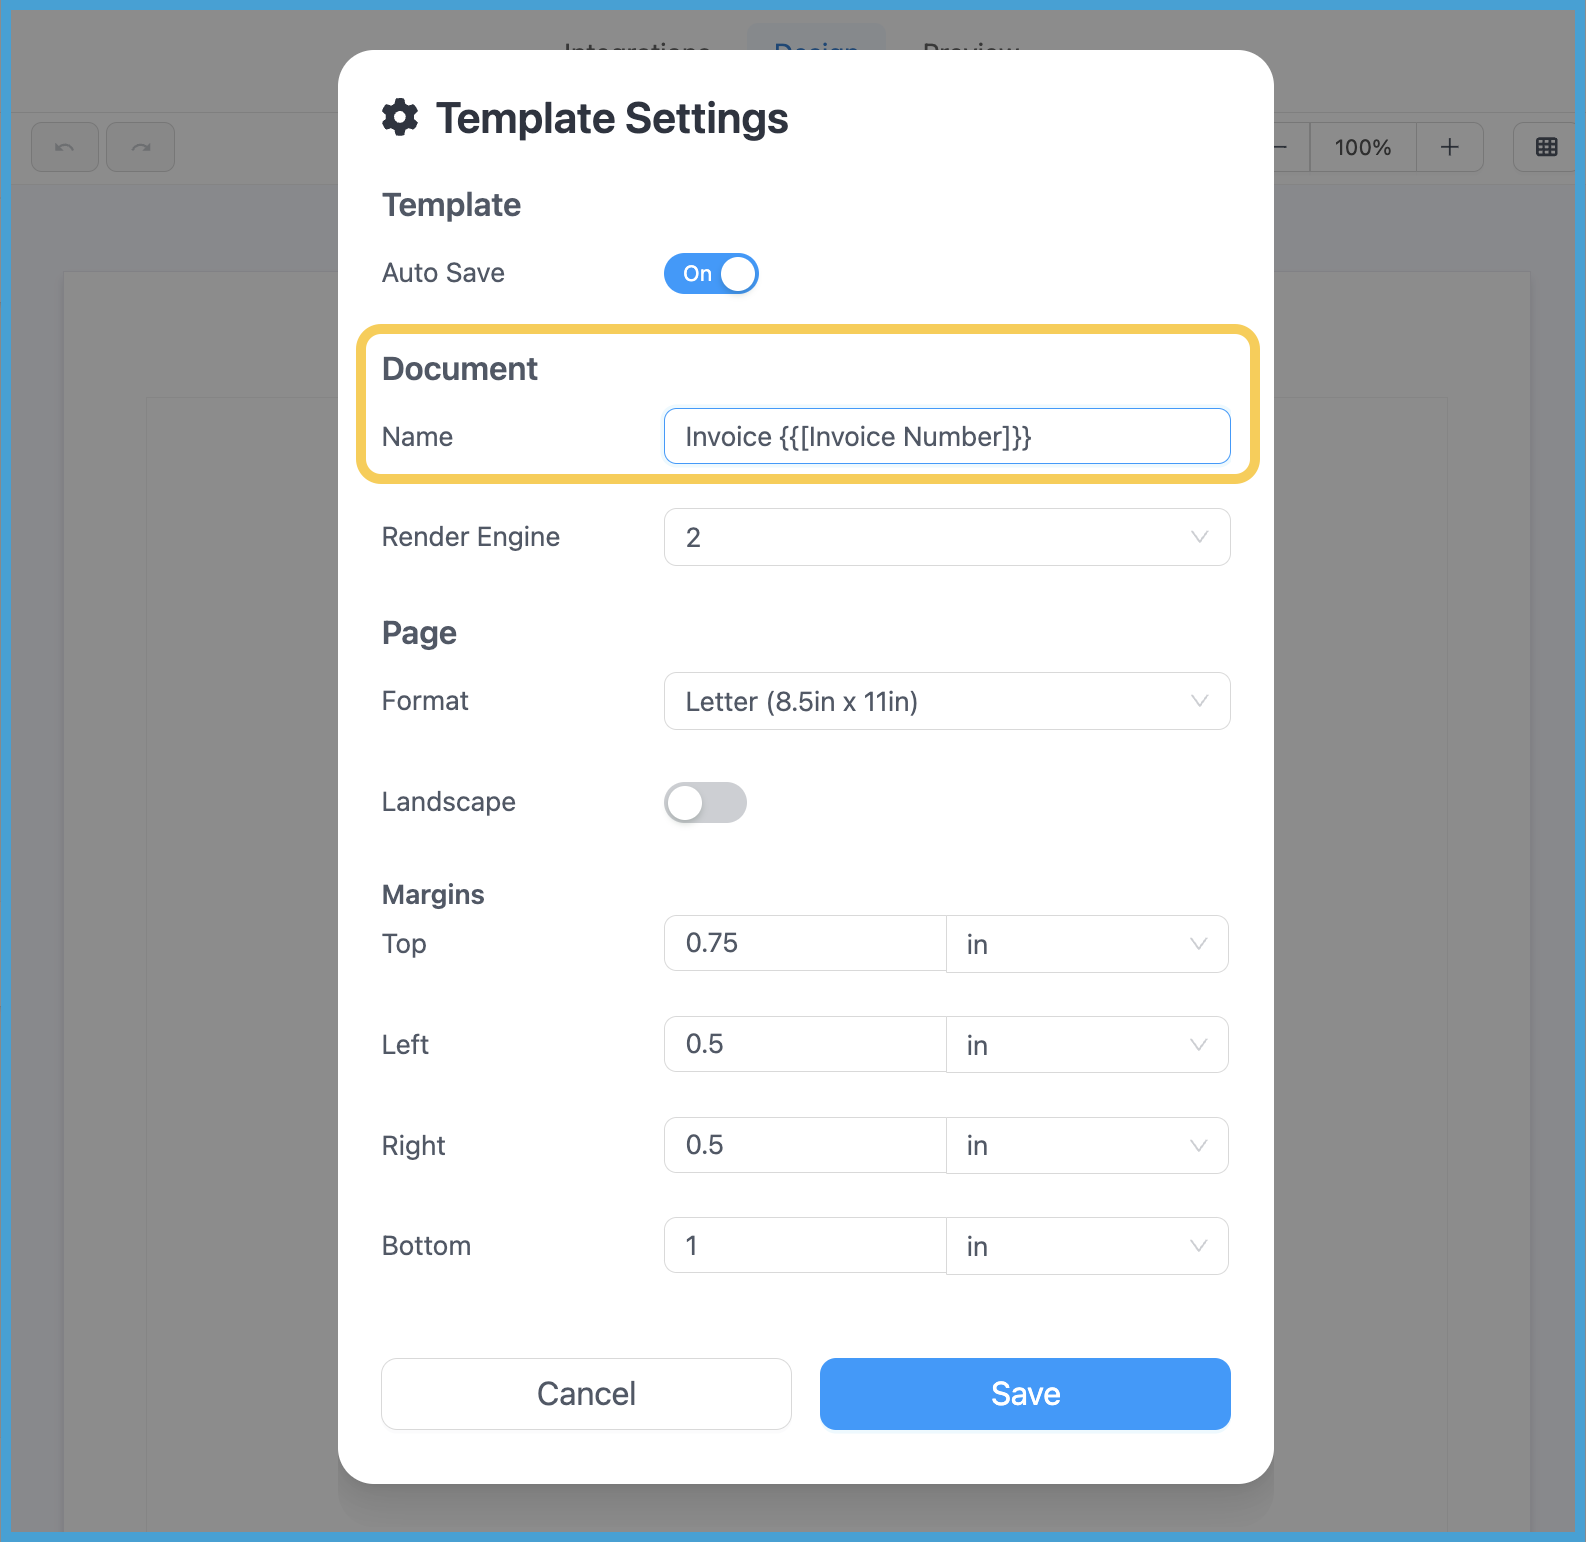Screen dimensions: 1586x1542
Task: Switch to the Preview tab
Action: 971,44
